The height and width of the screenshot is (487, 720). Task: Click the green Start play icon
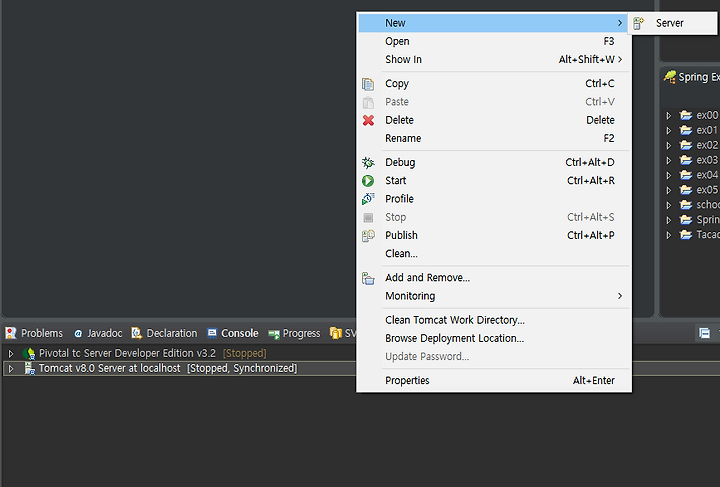(x=368, y=181)
